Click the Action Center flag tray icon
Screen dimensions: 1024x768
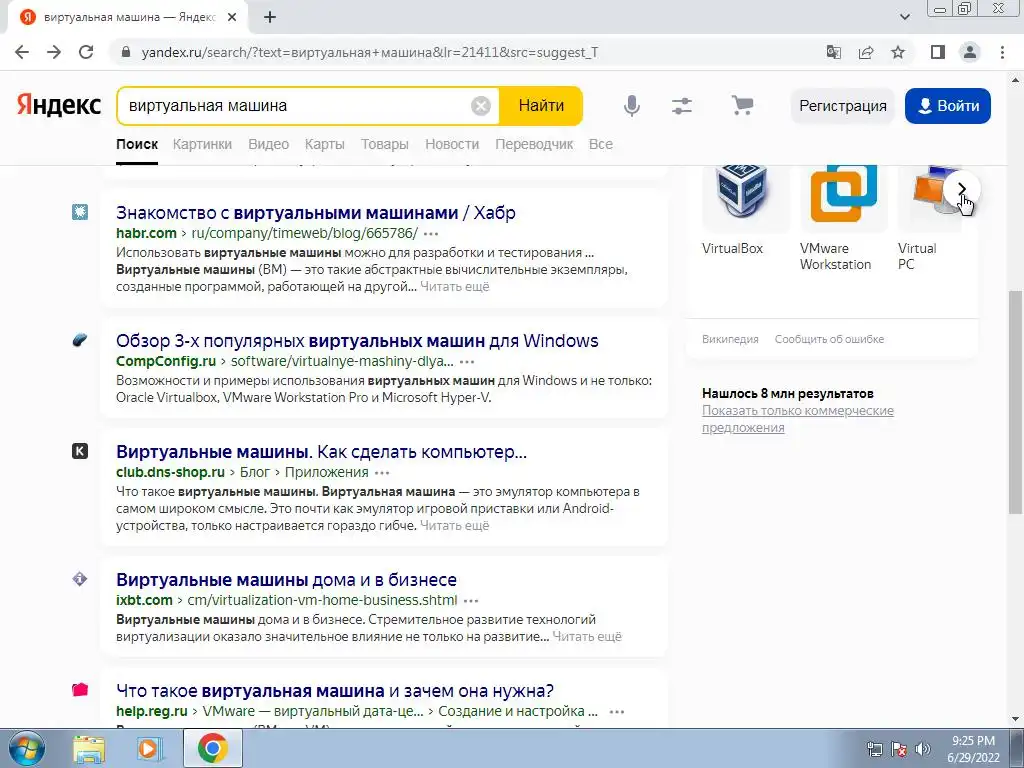[x=899, y=749]
